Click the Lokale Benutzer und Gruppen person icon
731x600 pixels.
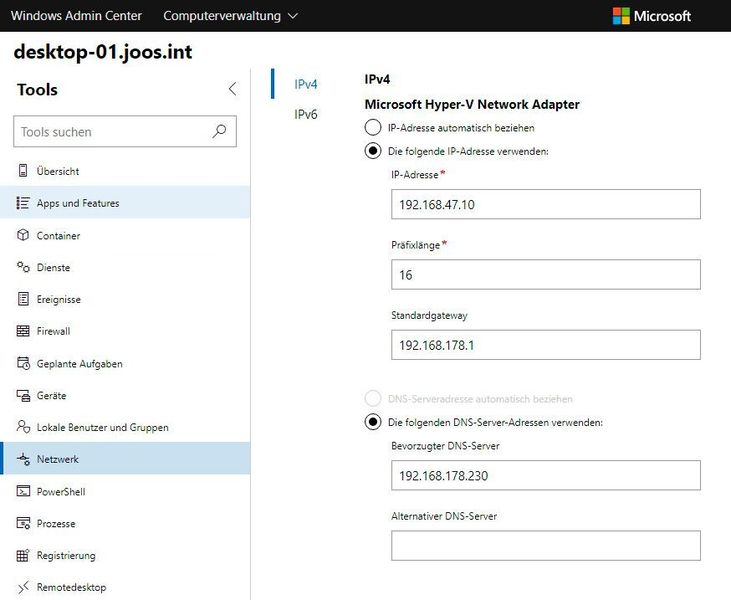(x=23, y=427)
